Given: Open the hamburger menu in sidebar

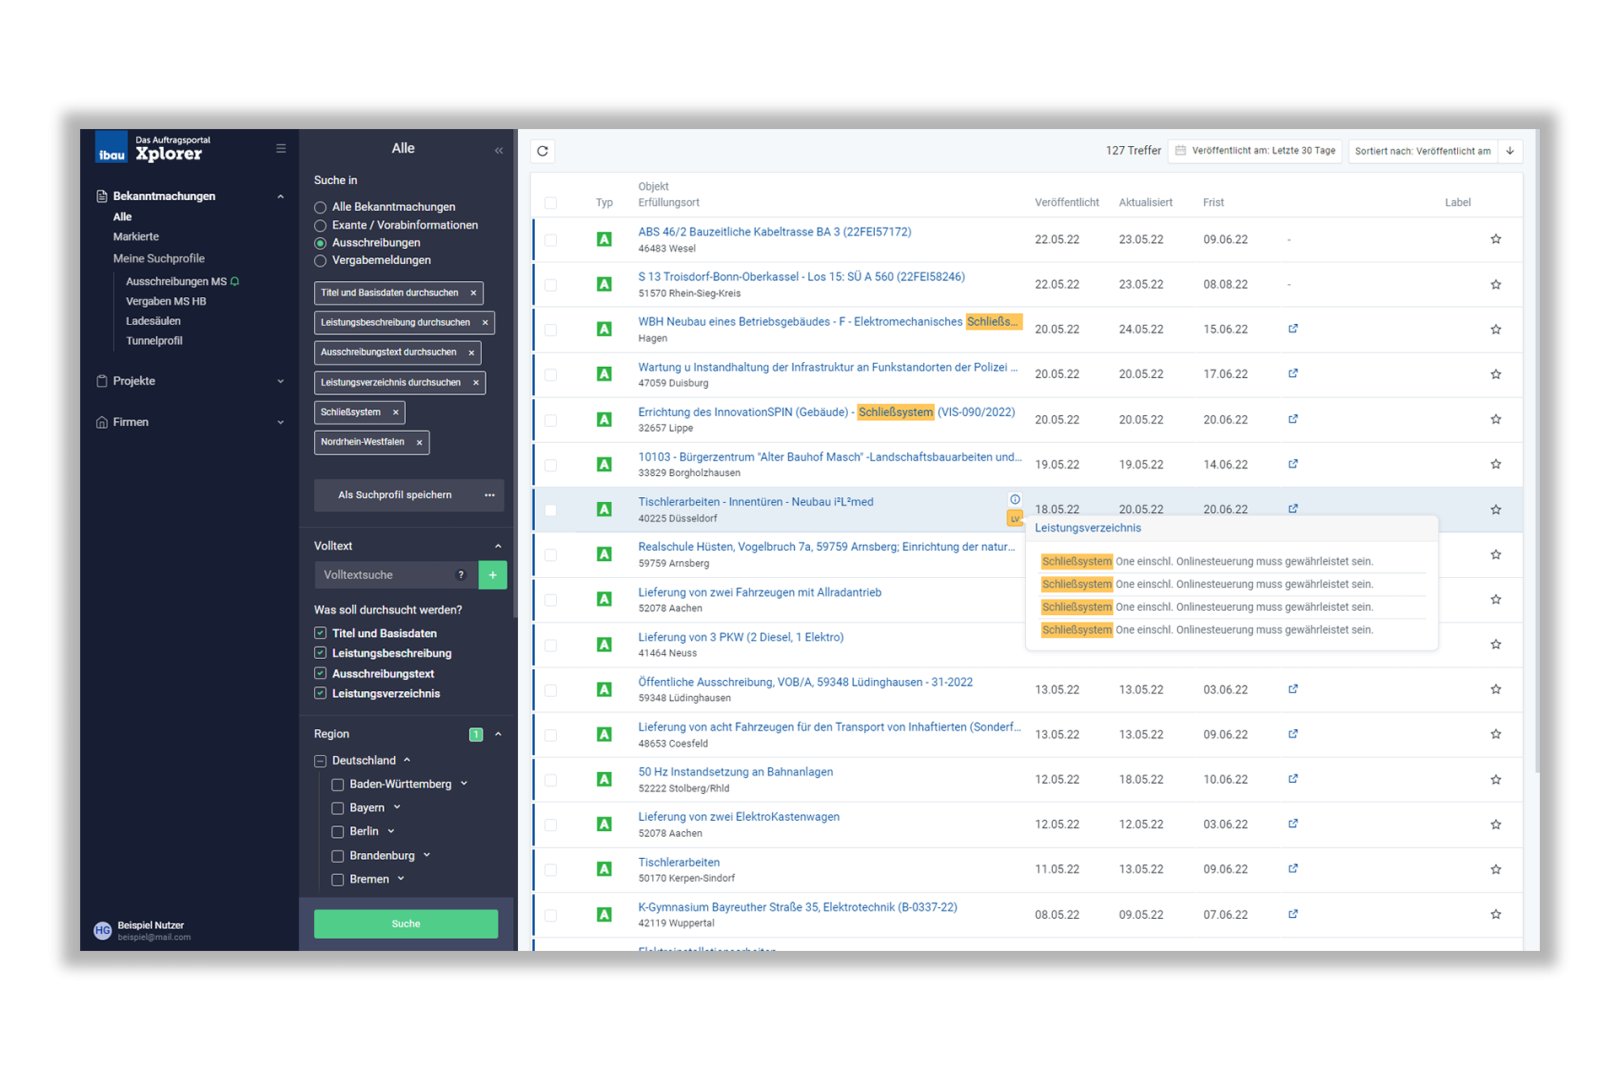Looking at the screenshot, I should [x=281, y=148].
